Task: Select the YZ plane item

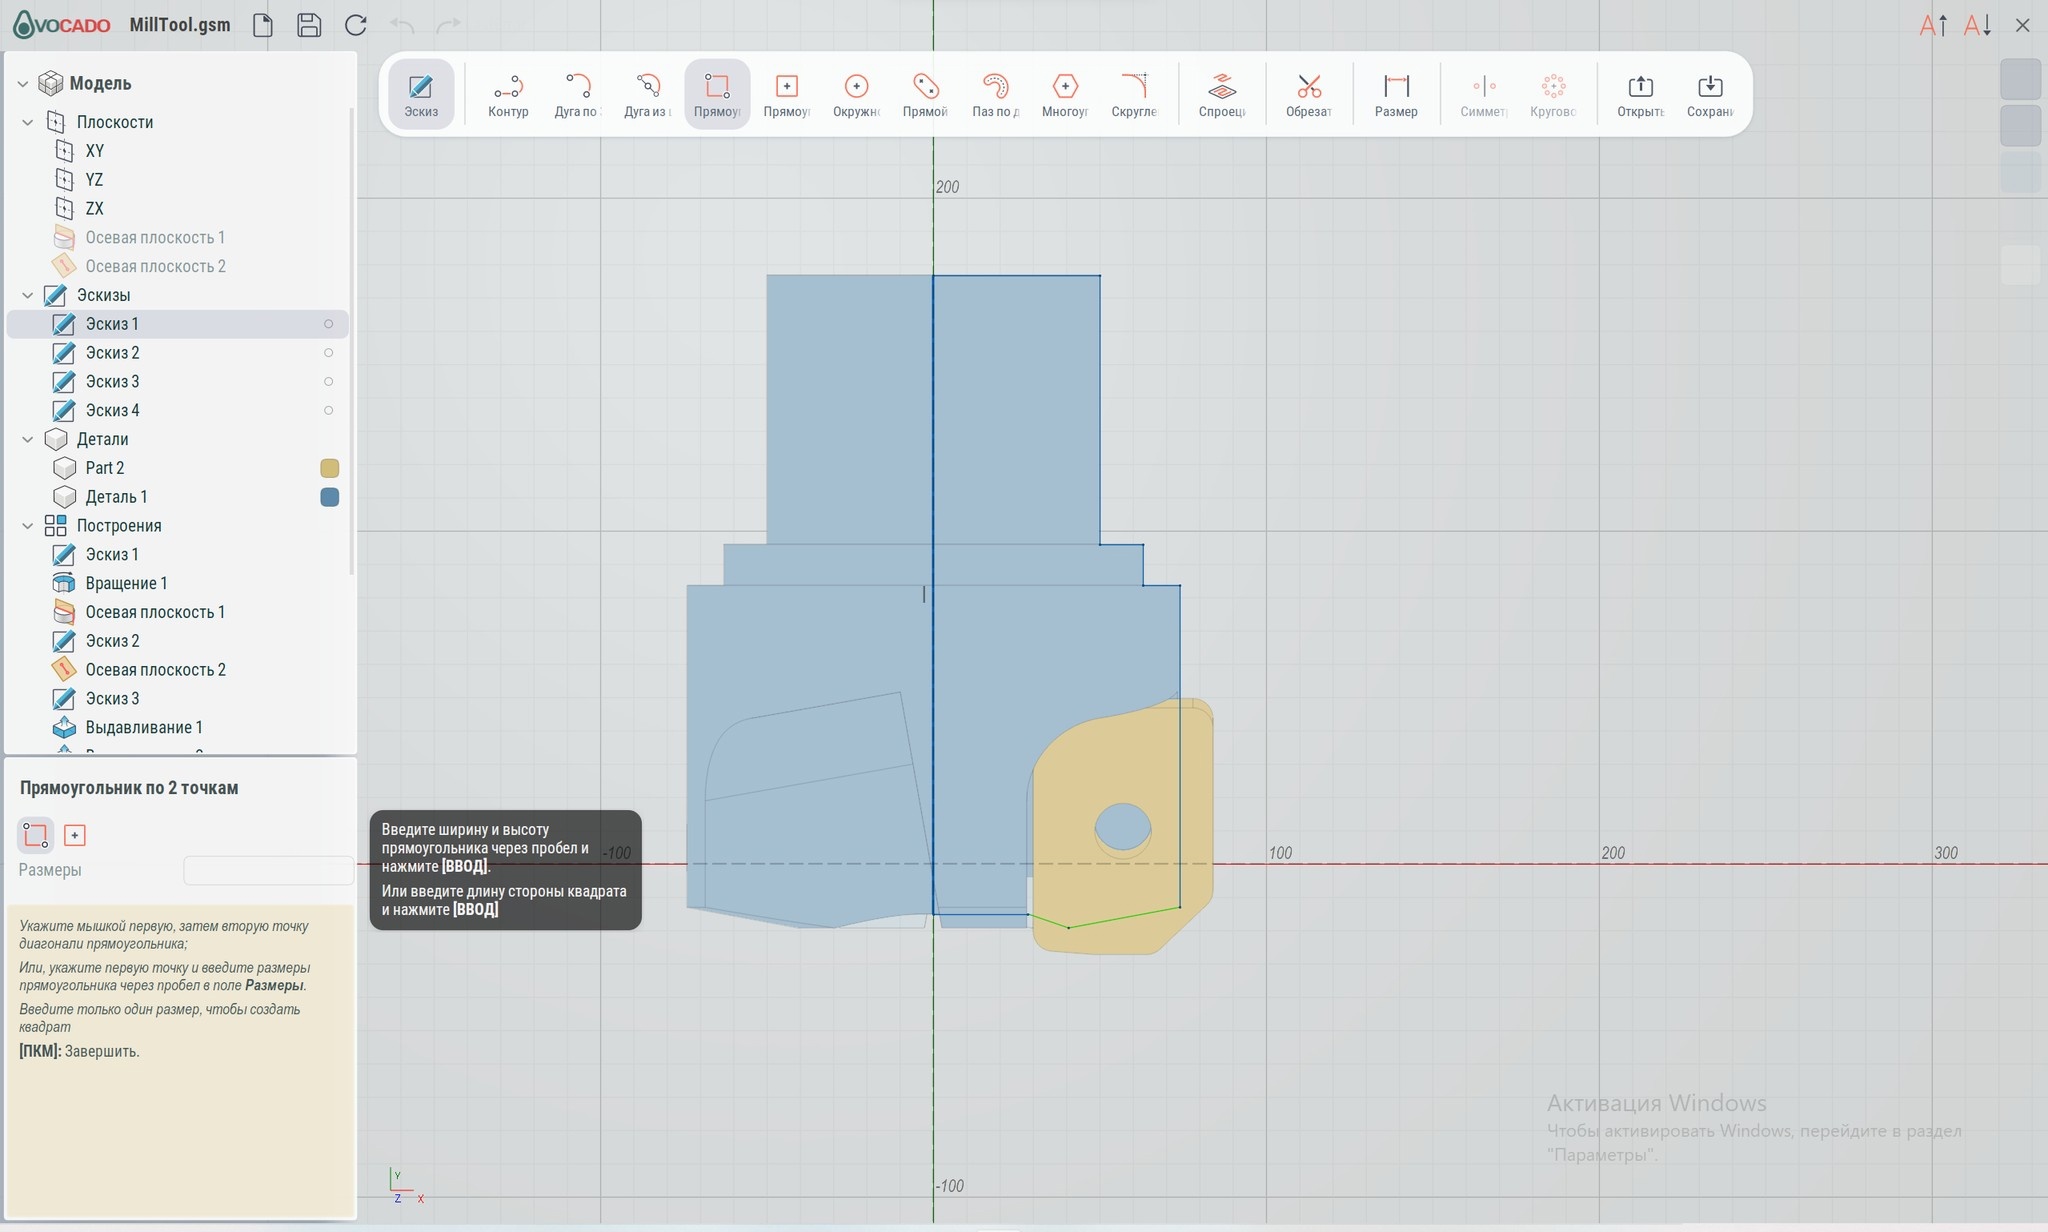Action: click(x=94, y=180)
